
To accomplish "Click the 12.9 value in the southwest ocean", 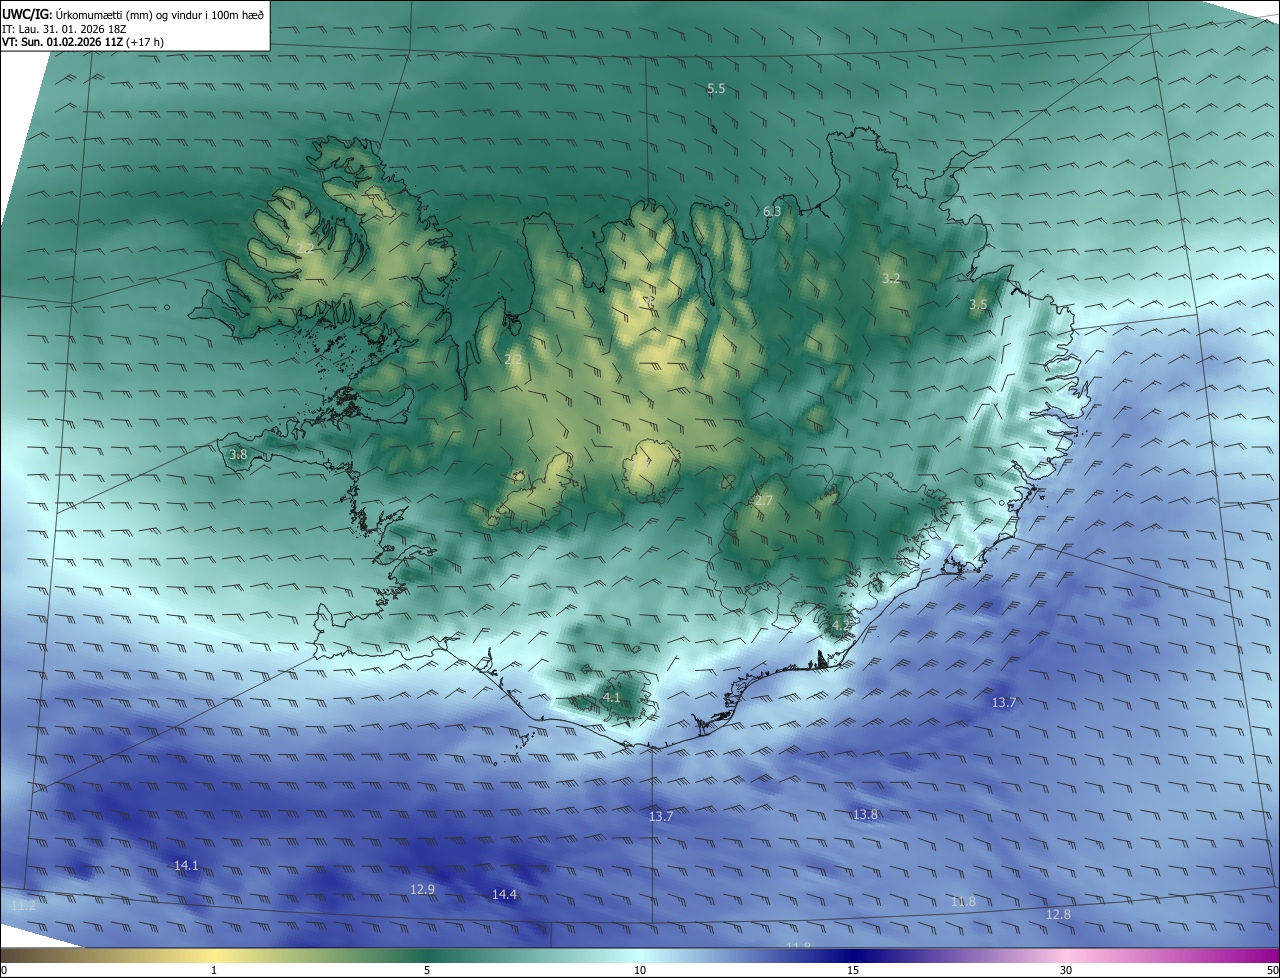I will click(423, 889).
